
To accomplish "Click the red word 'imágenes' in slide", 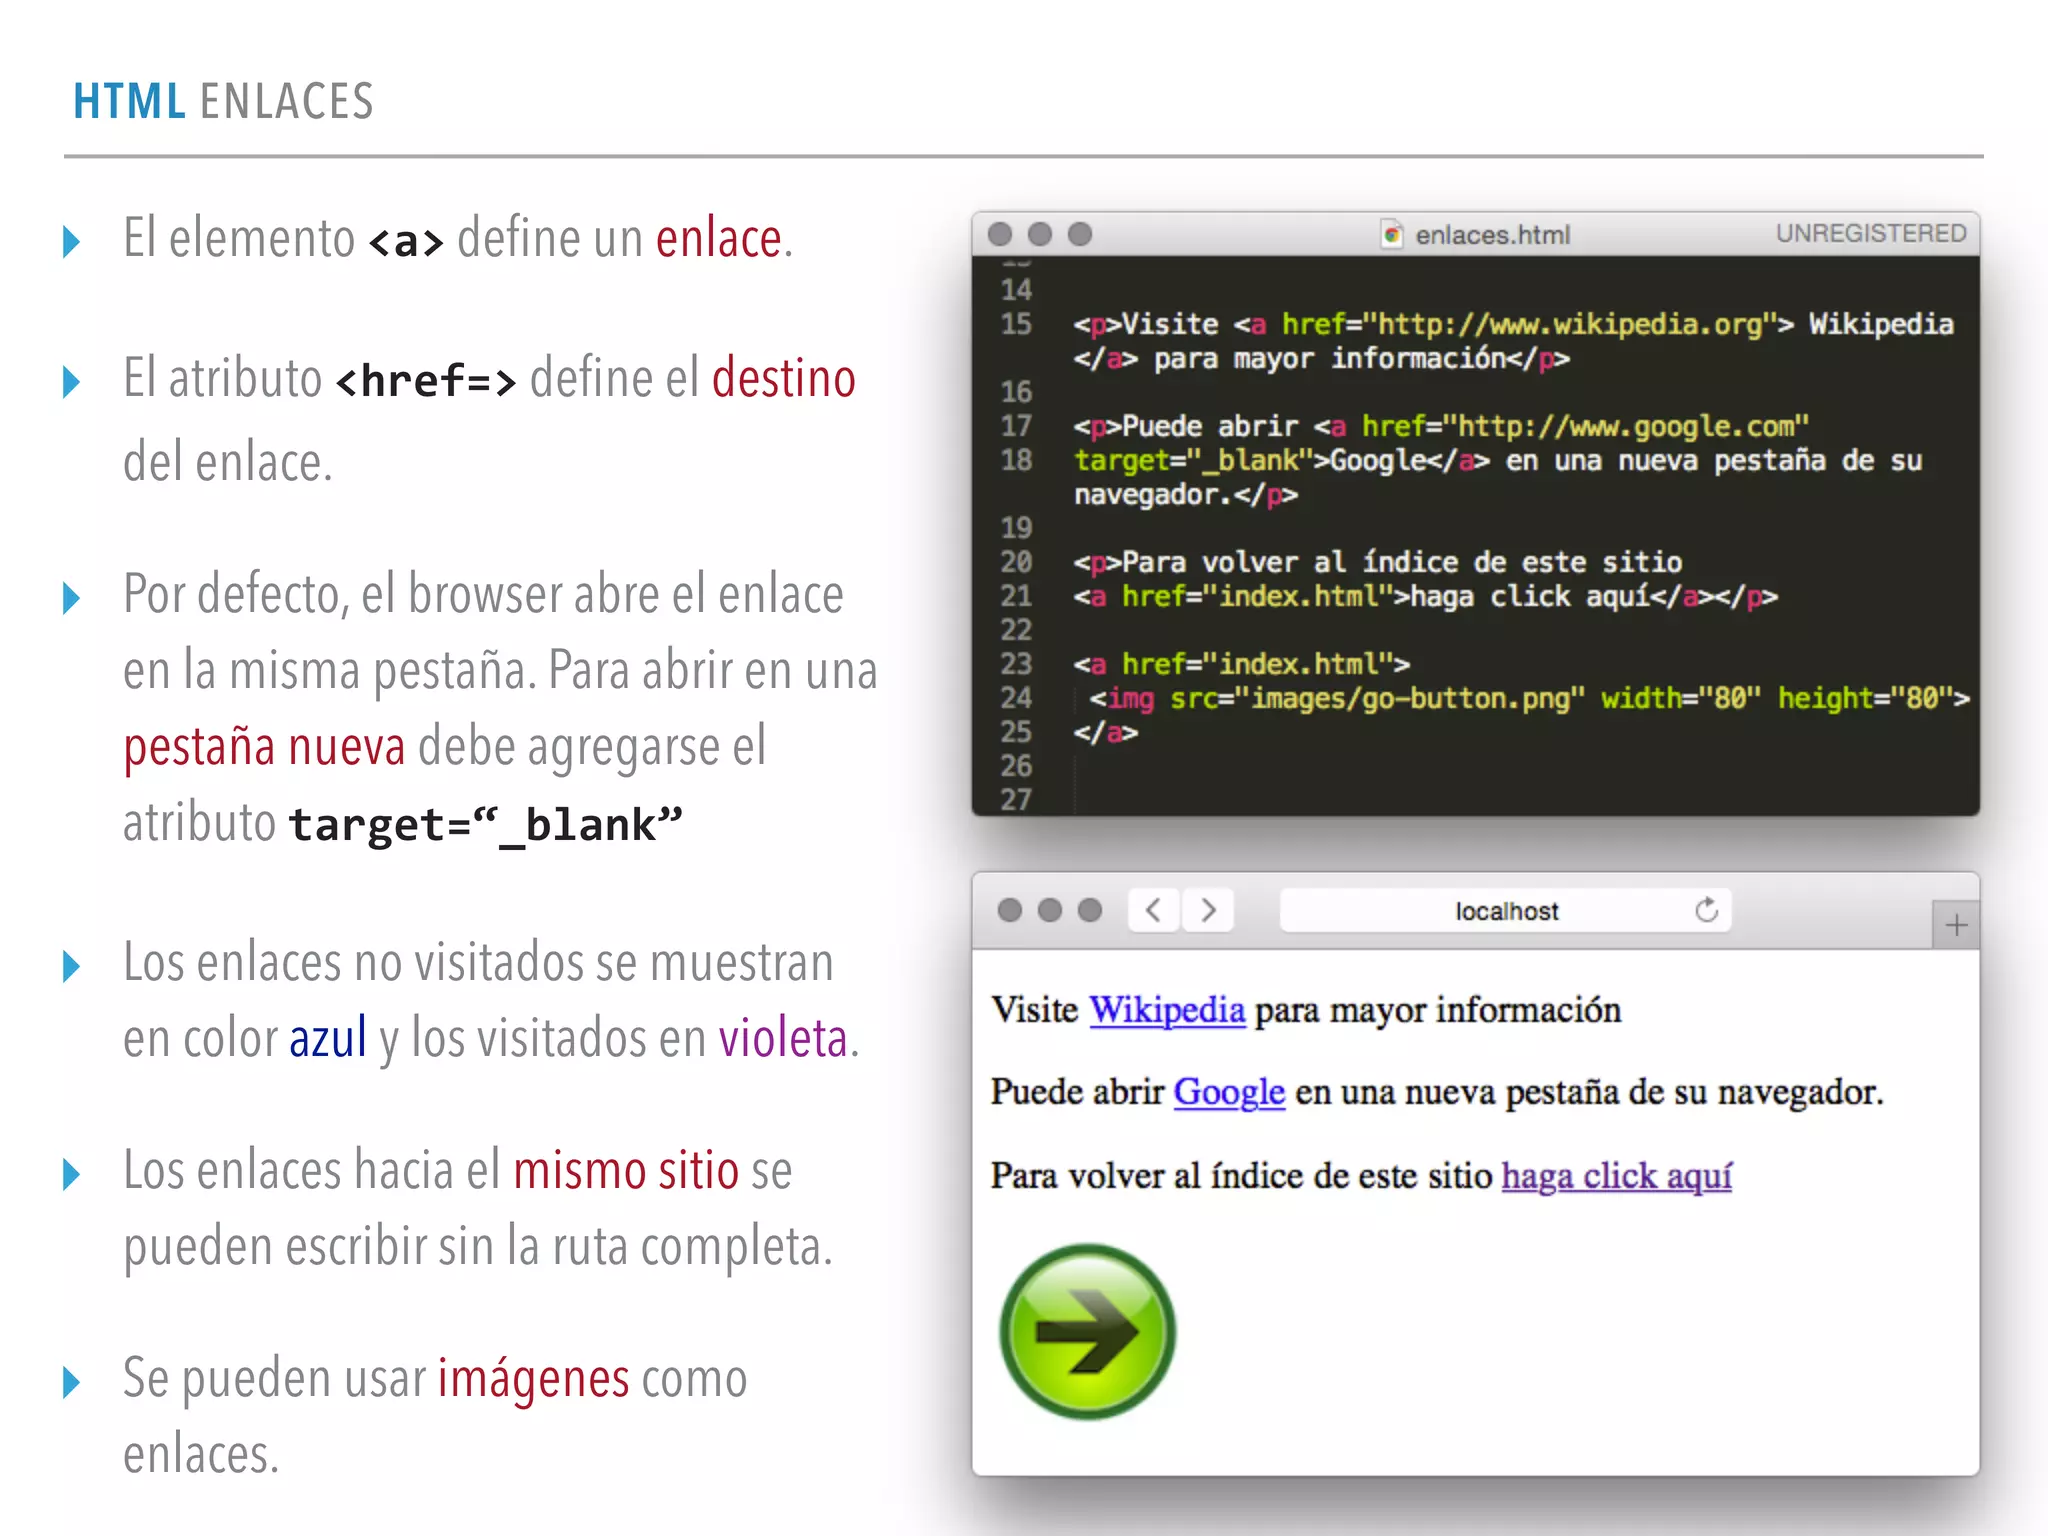I will pyautogui.click(x=534, y=1380).
